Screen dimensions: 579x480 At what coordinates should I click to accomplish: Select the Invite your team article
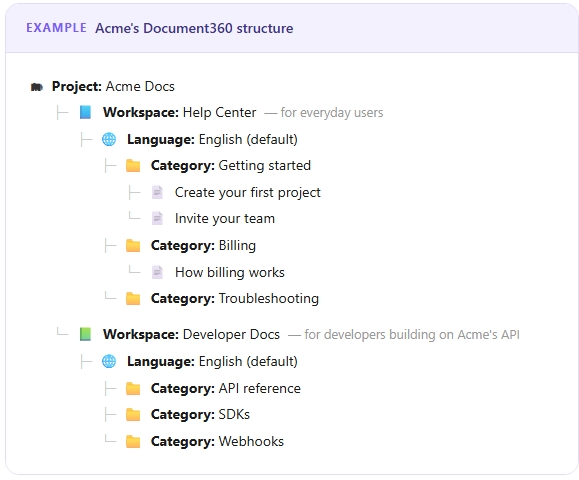pos(225,219)
